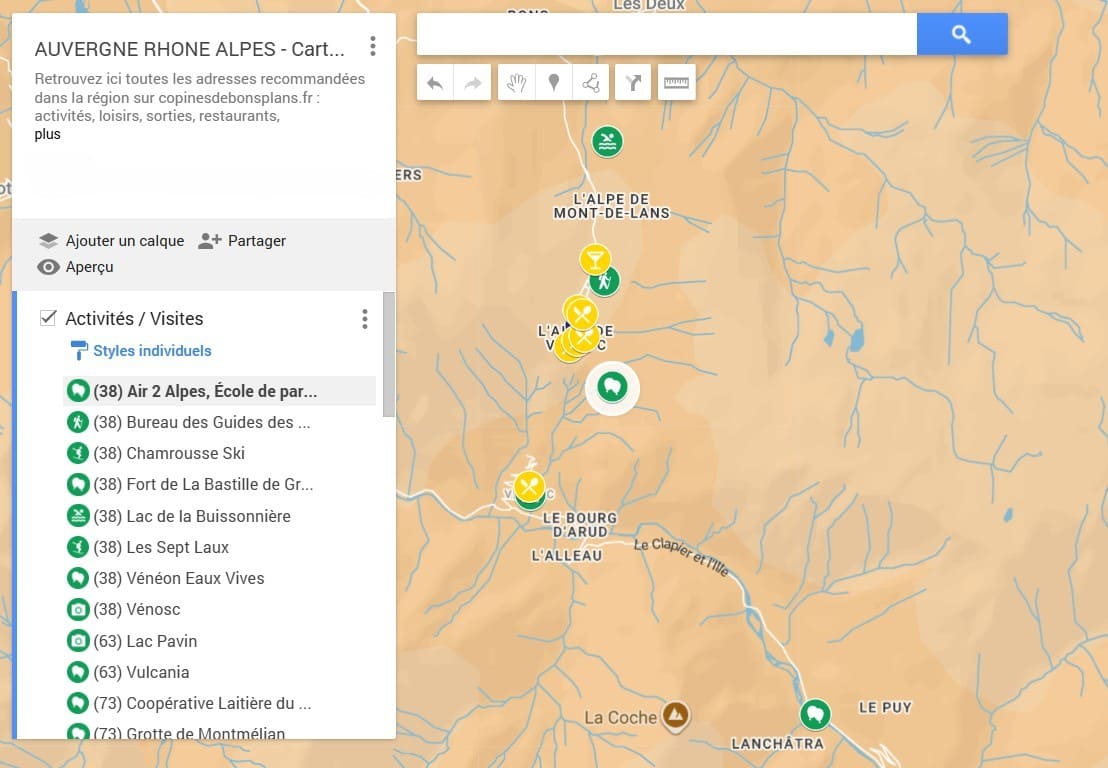This screenshot has height=768, width=1108.
Task: Open Activités / Visites layer options menu
Action: pos(365,319)
